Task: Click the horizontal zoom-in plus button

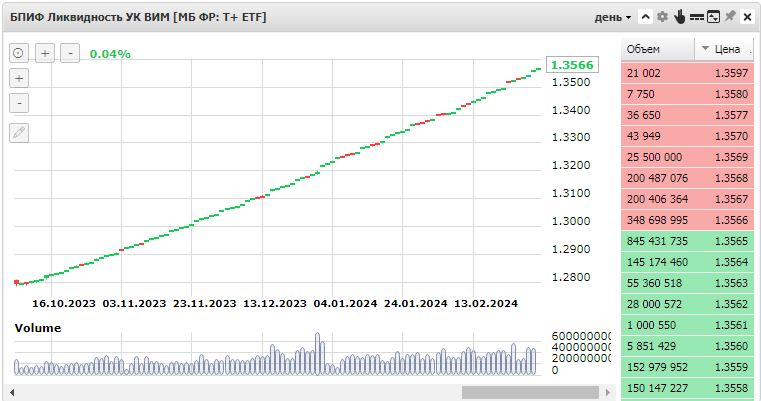Action: 44,53
